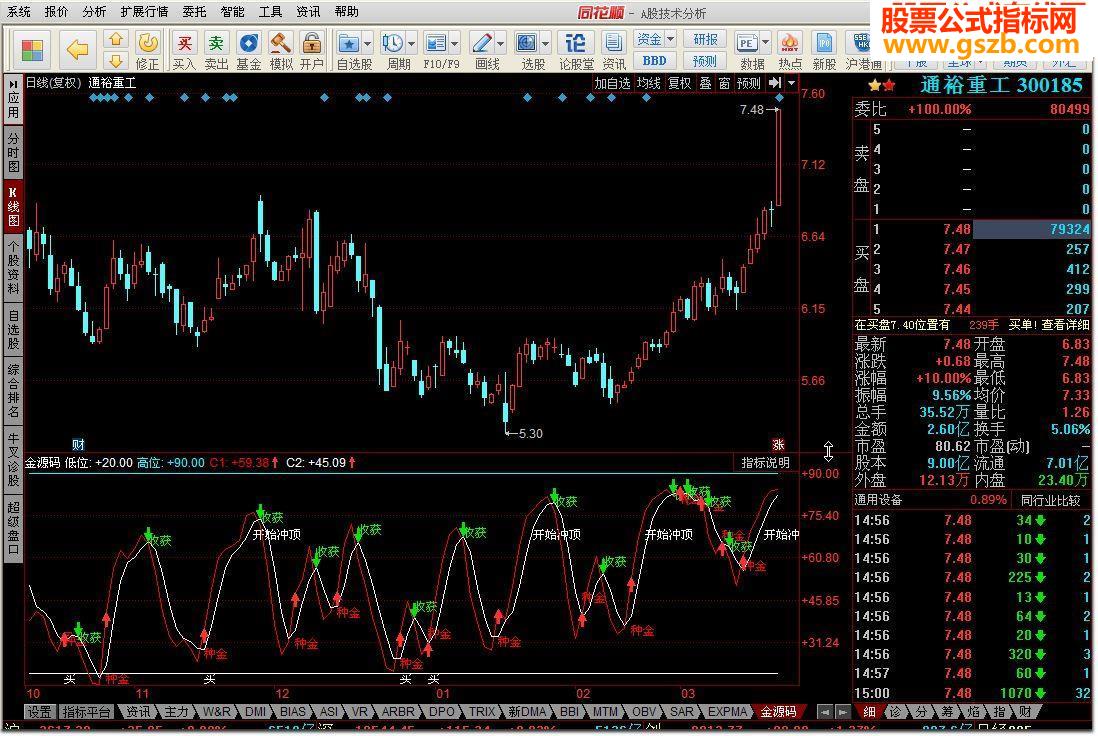The height and width of the screenshot is (736, 1098).
Task: Click the gold star beside 通裕重工 300185
Action: [875, 85]
